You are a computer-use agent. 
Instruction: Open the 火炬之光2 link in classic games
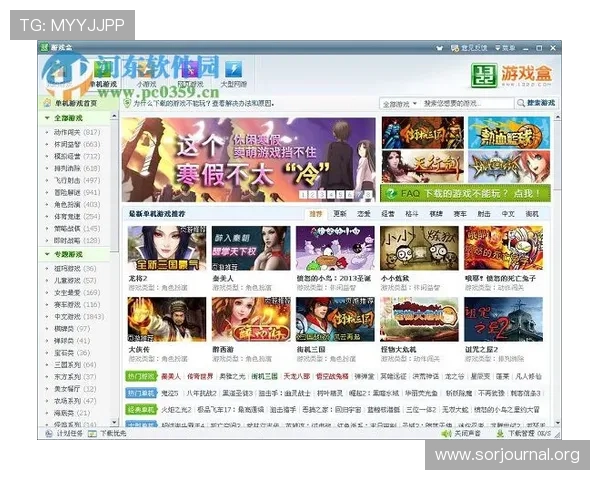(176, 410)
